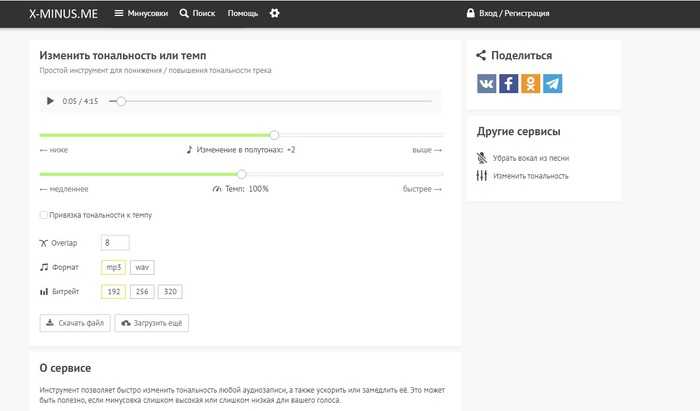This screenshot has height=411, width=700.
Task: Select wav format
Action: click(142, 267)
